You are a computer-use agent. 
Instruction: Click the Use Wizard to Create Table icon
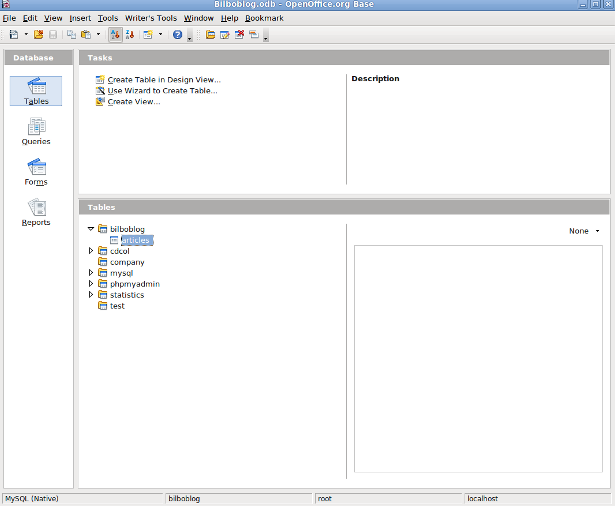coord(100,91)
